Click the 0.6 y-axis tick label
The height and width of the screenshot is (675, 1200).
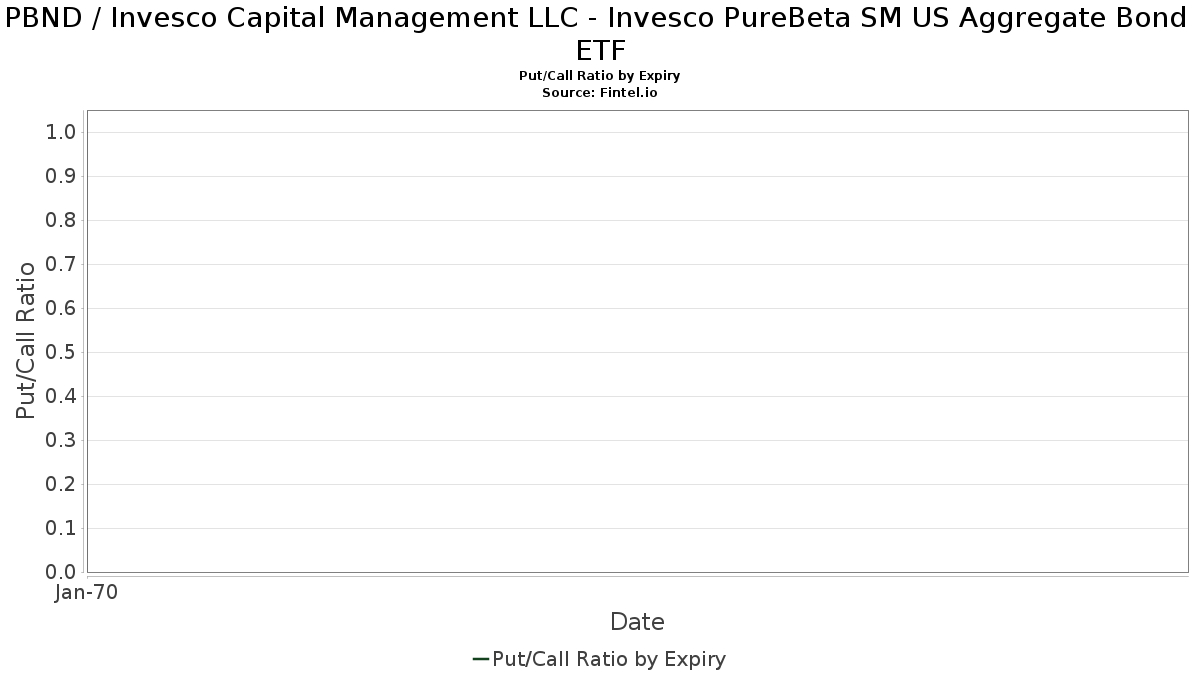(61, 309)
